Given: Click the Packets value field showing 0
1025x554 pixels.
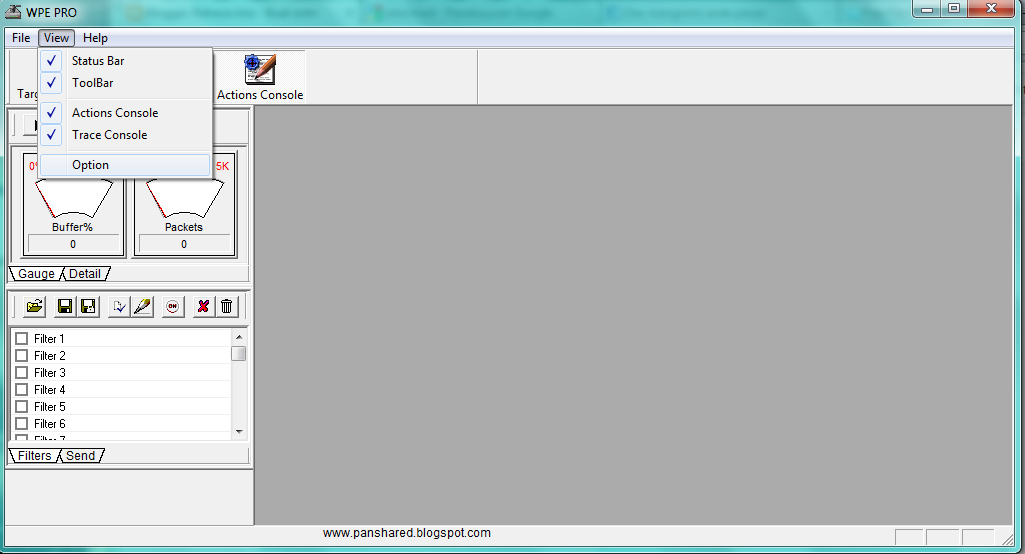Looking at the screenshot, I should (184, 244).
